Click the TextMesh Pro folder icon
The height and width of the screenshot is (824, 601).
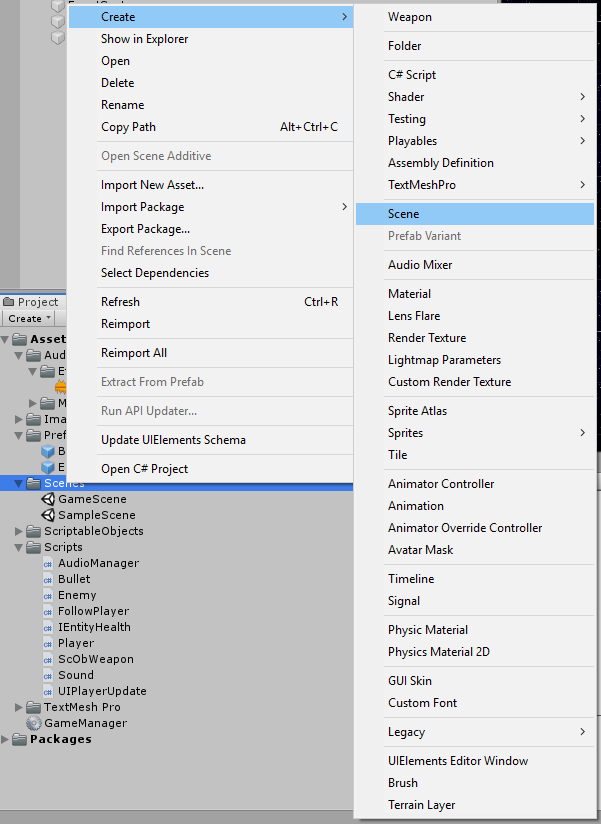[34, 707]
